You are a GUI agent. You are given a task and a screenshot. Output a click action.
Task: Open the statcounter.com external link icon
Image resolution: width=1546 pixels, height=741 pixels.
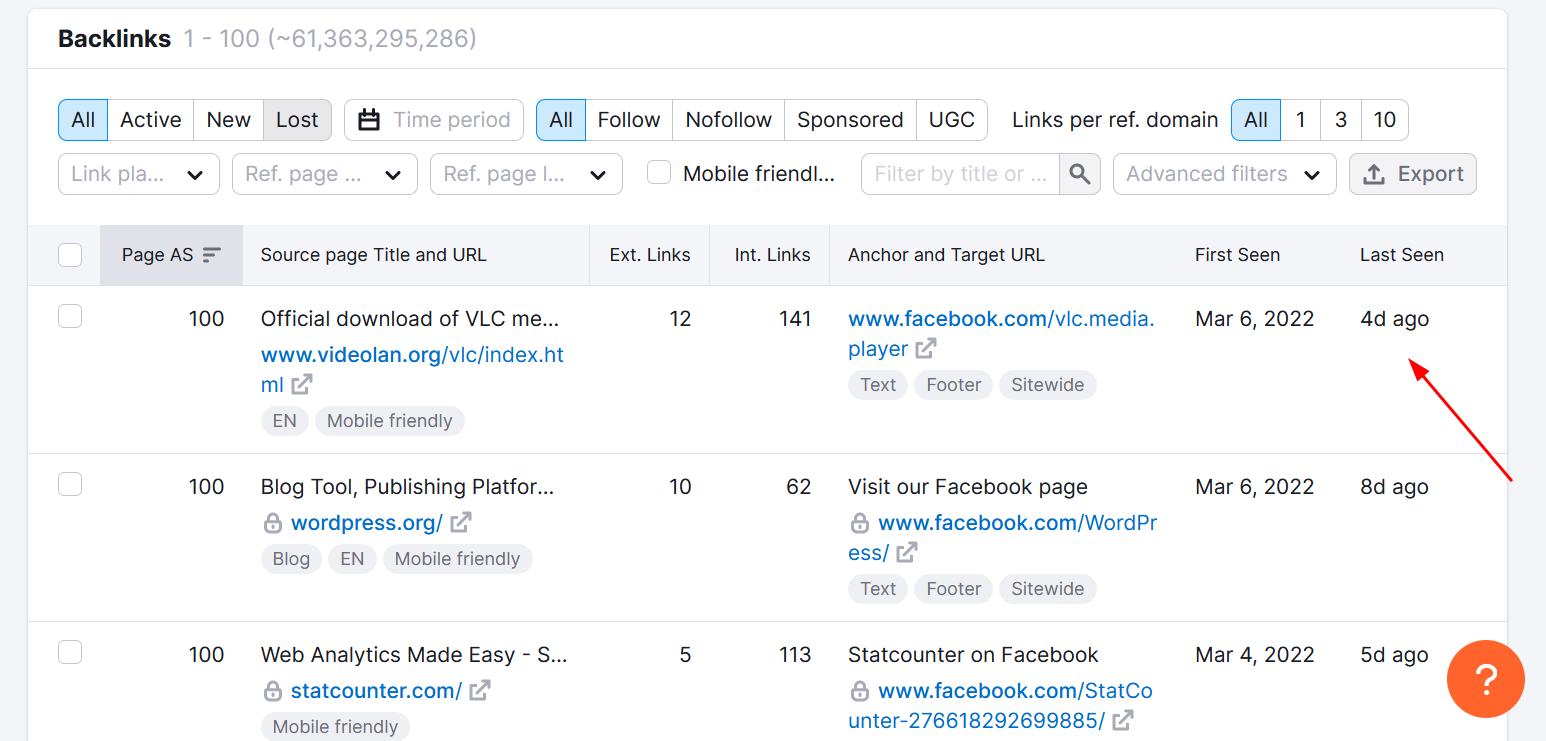[x=480, y=691]
